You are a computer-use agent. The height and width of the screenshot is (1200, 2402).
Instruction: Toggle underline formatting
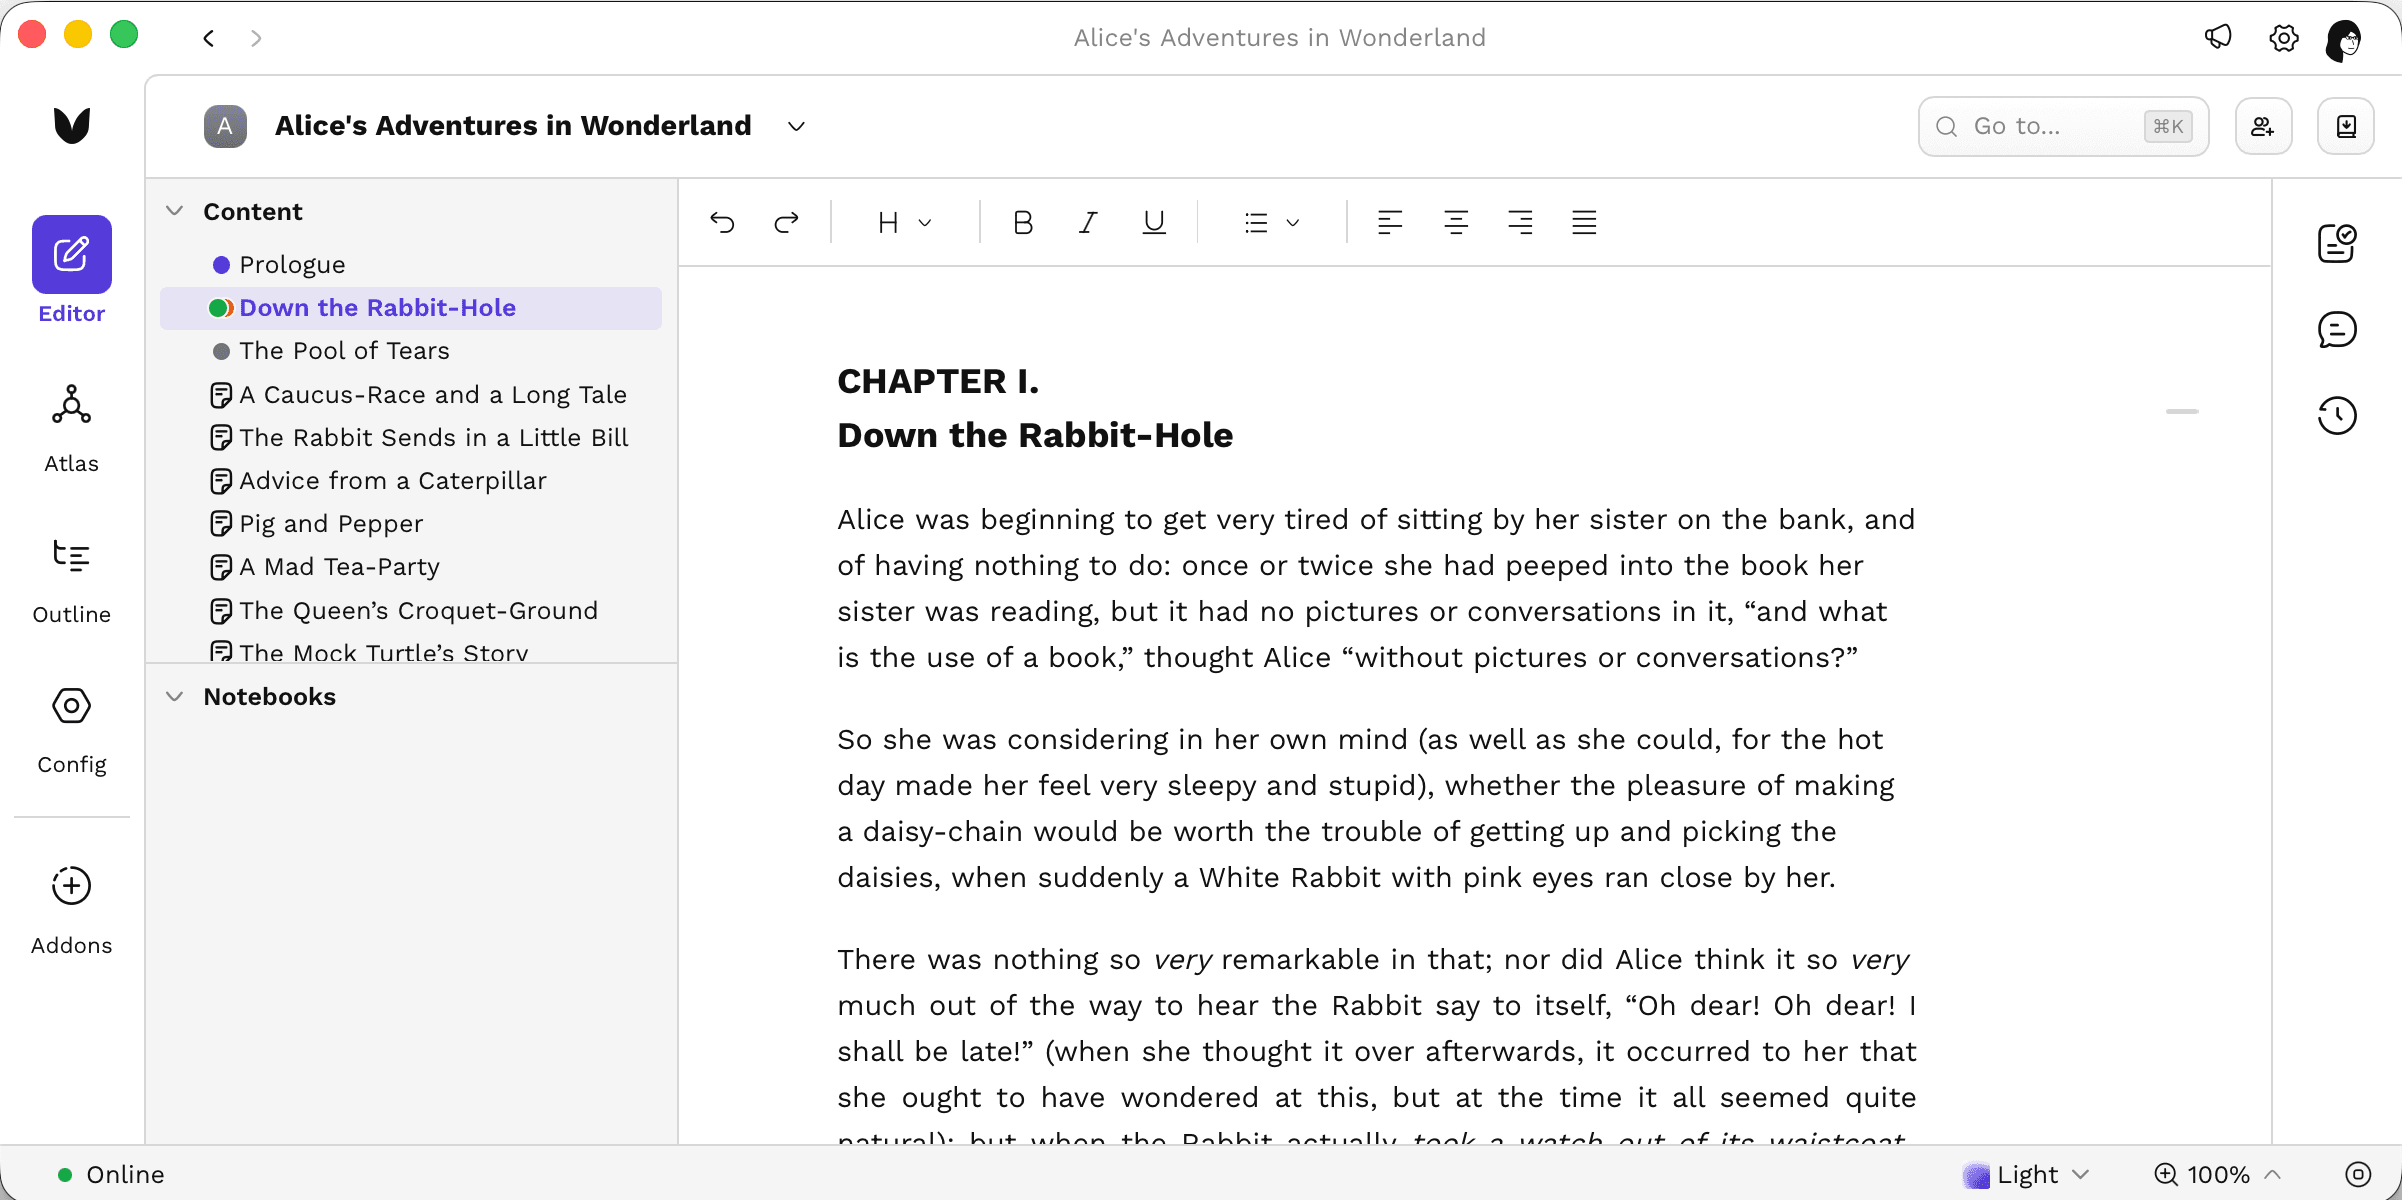coord(1154,222)
